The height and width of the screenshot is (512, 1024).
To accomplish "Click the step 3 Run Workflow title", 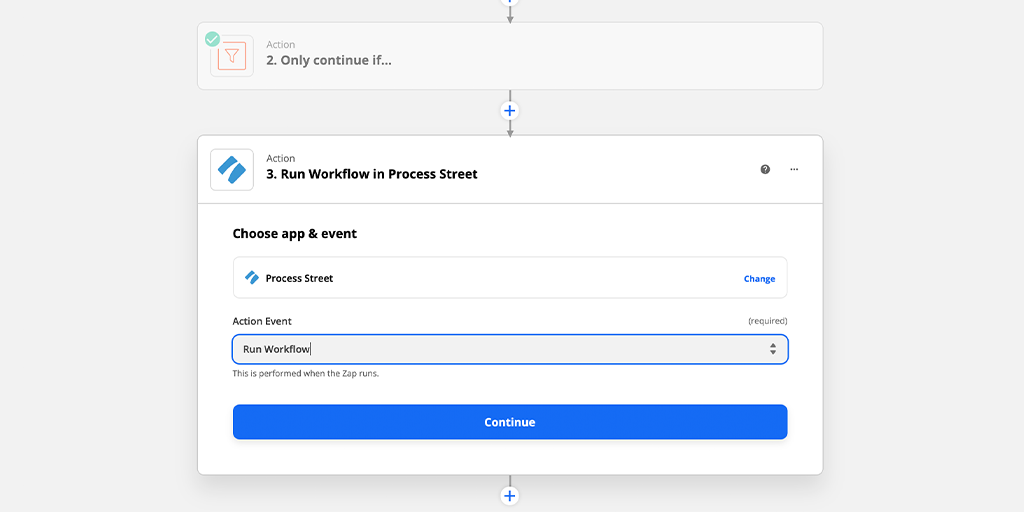I will pyautogui.click(x=372, y=174).
